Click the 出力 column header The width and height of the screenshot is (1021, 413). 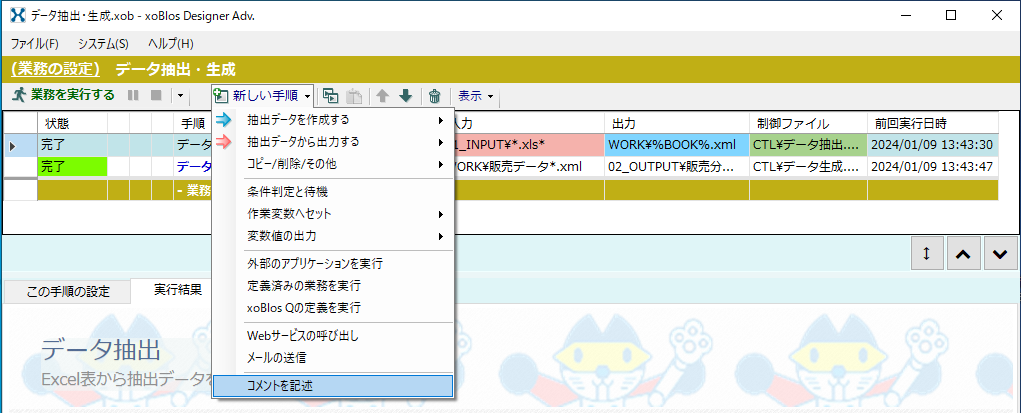click(x=676, y=123)
